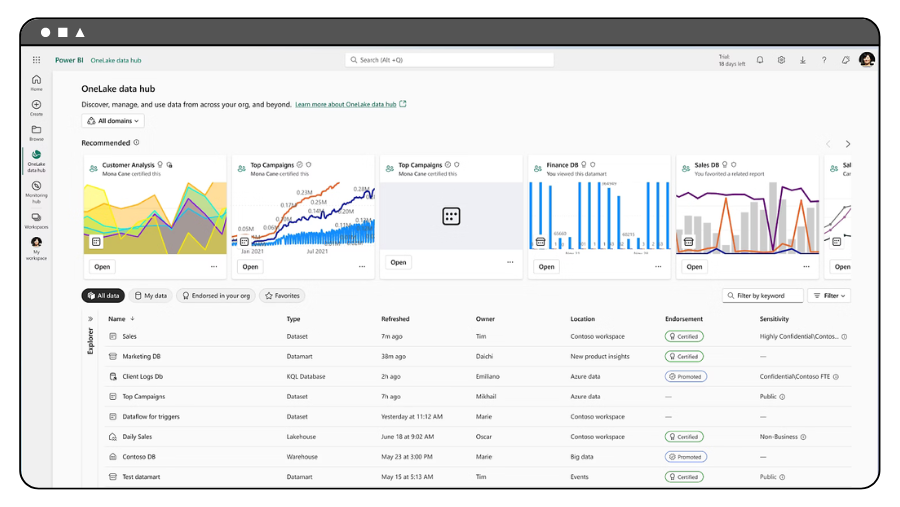This screenshot has height=507, width=900.
Task: Click New product insights location
Action: 600,357
